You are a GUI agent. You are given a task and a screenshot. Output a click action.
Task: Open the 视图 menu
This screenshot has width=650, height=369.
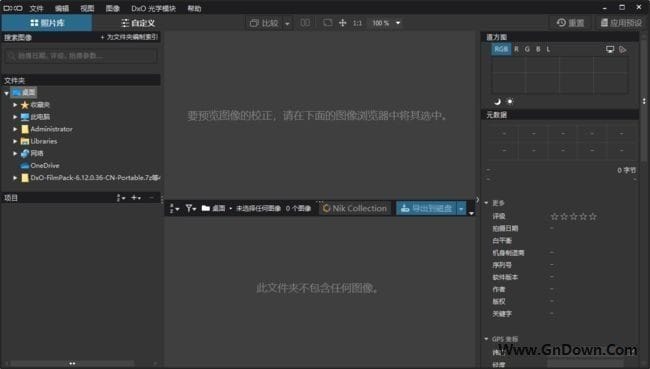(x=87, y=8)
